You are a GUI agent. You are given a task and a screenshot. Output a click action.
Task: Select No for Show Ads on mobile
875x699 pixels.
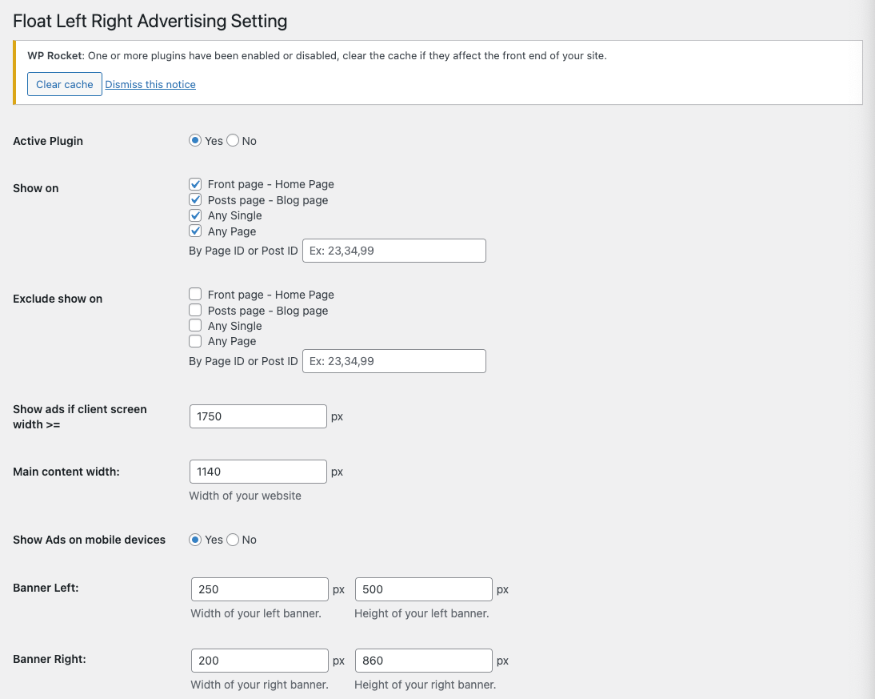pyautogui.click(x=233, y=540)
